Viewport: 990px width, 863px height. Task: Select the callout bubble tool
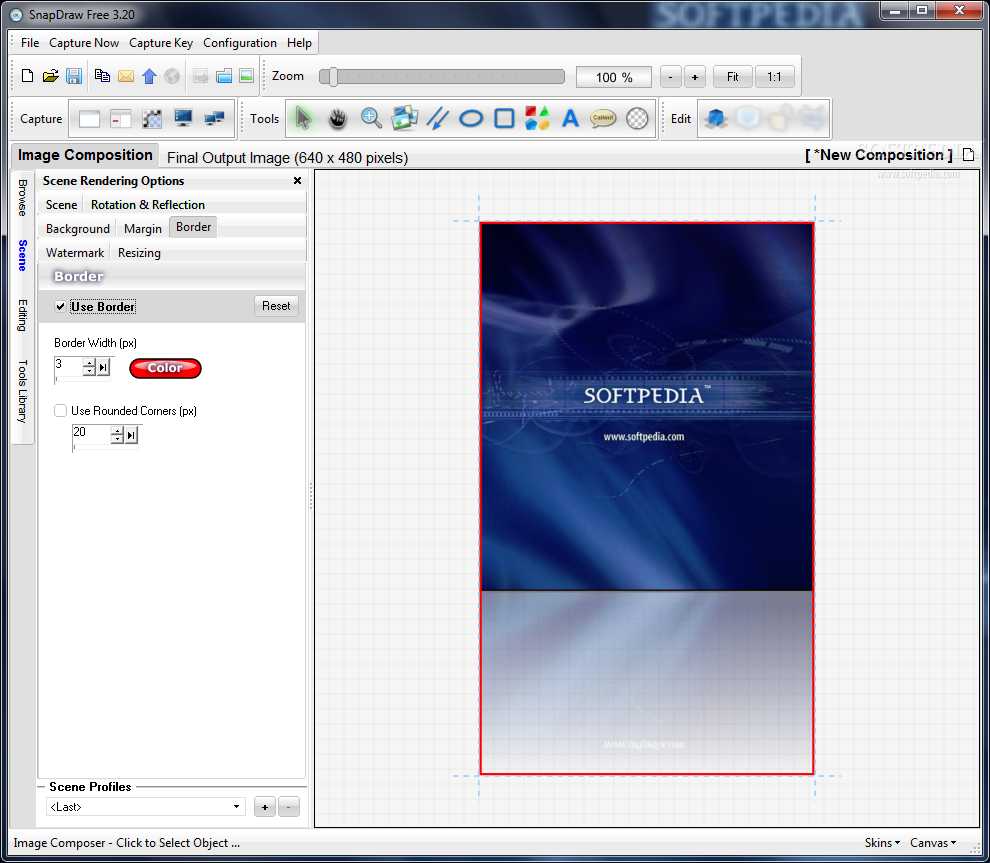coord(603,118)
